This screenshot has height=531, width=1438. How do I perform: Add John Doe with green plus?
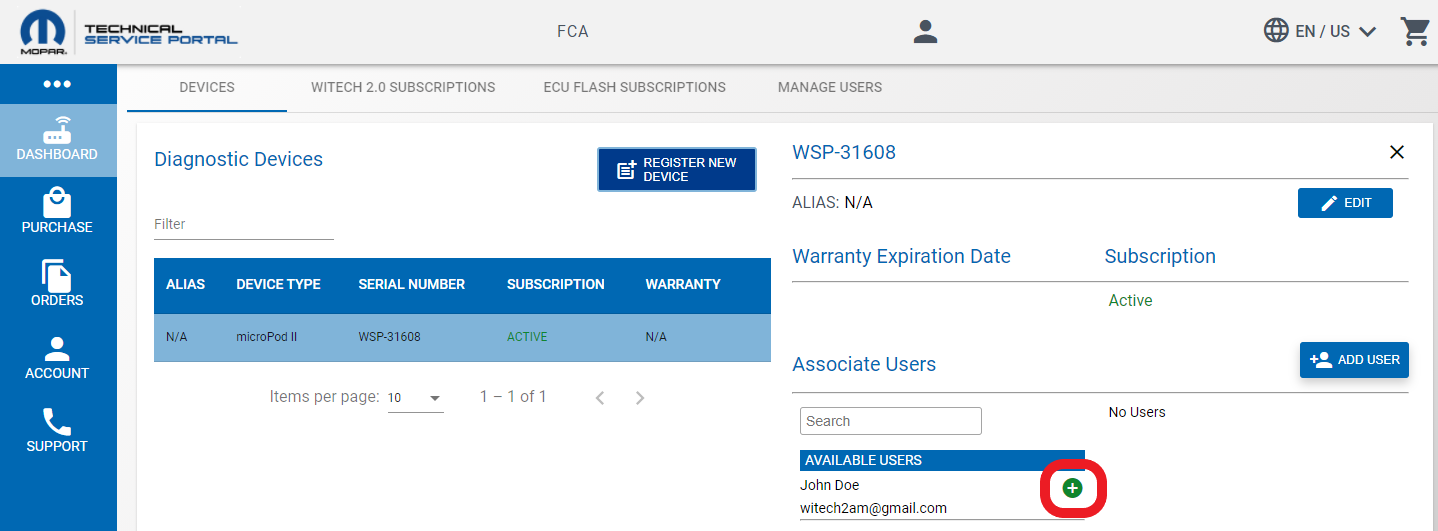1072,488
